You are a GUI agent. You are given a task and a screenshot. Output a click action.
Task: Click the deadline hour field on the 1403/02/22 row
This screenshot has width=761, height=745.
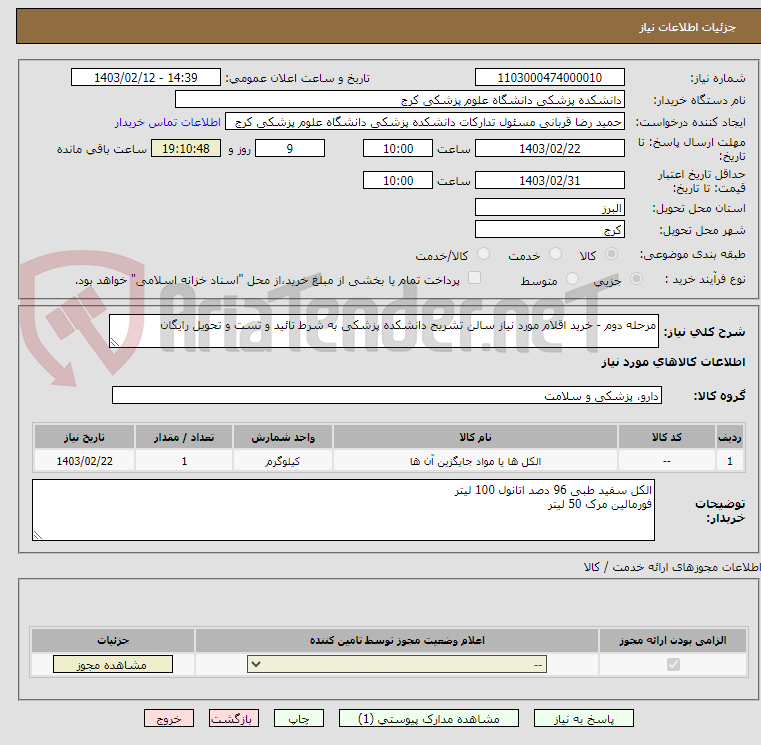(x=397, y=149)
